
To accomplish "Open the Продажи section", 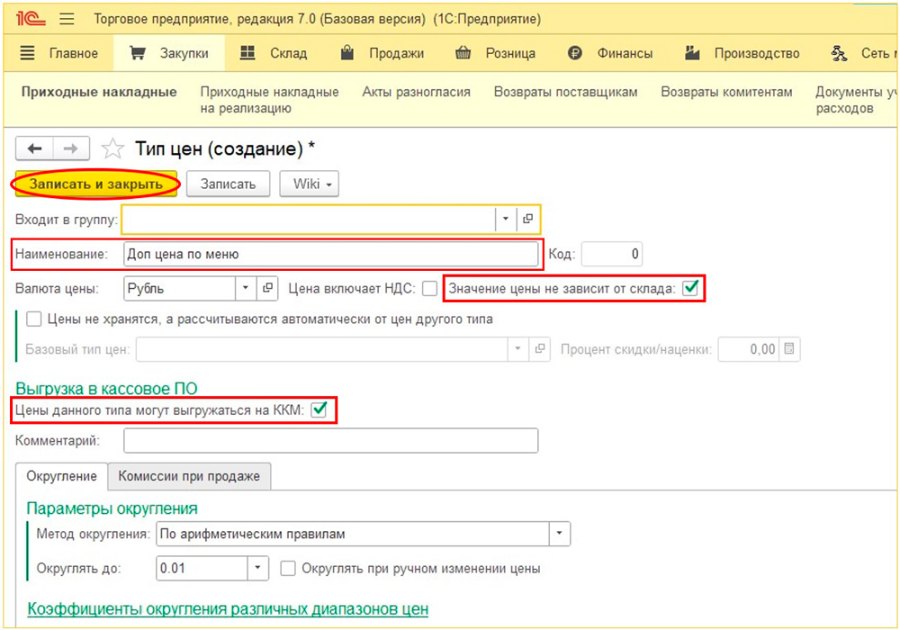I will (x=382, y=53).
